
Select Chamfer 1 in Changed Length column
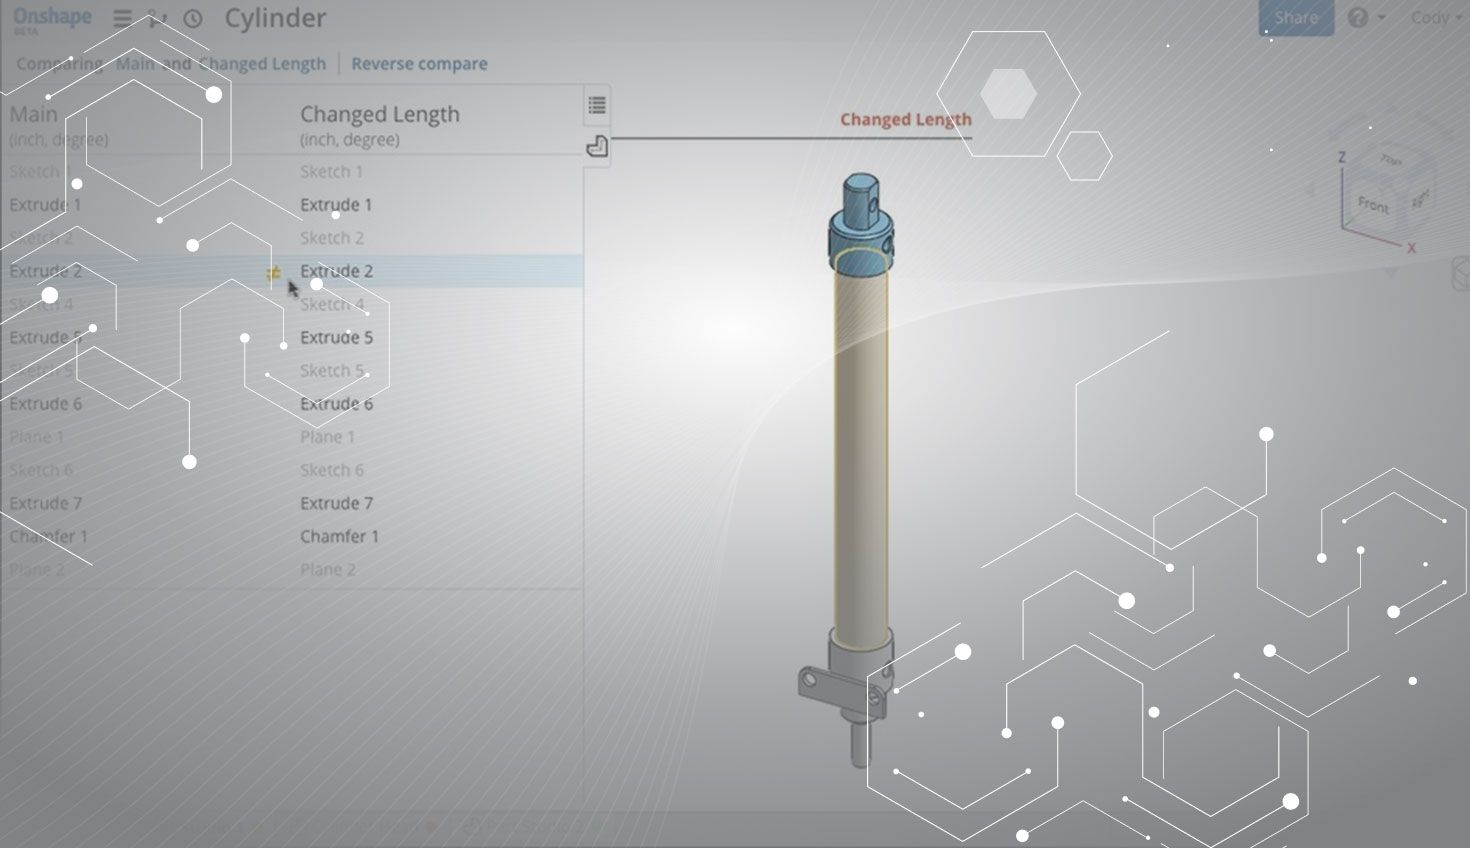[x=340, y=537]
